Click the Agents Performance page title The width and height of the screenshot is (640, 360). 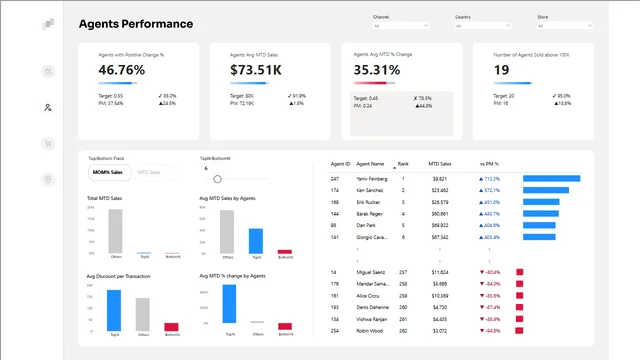click(136, 24)
